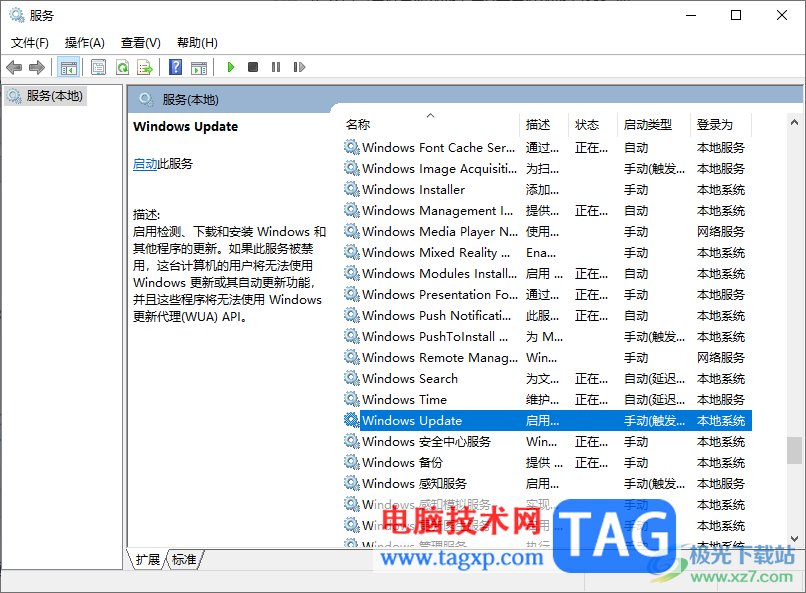Click the scrollbar down arrow in services list

click(794, 539)
